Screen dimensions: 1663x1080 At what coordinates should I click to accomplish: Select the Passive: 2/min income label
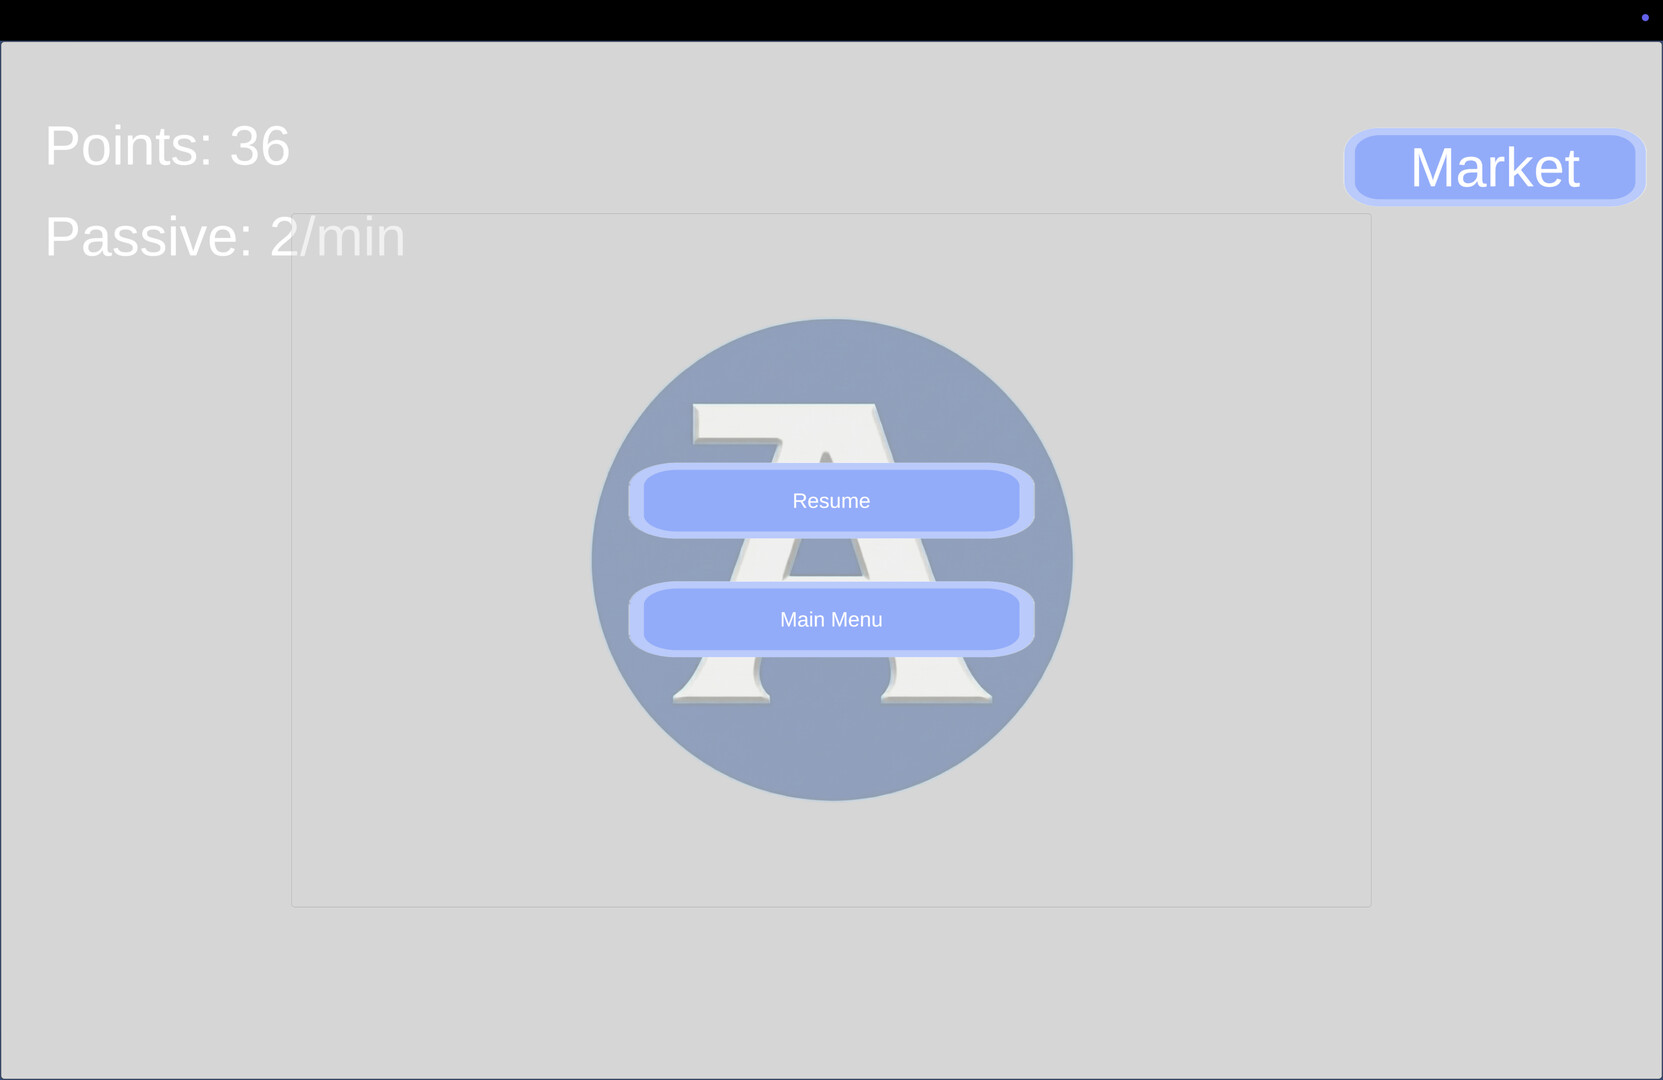[225, 237]
